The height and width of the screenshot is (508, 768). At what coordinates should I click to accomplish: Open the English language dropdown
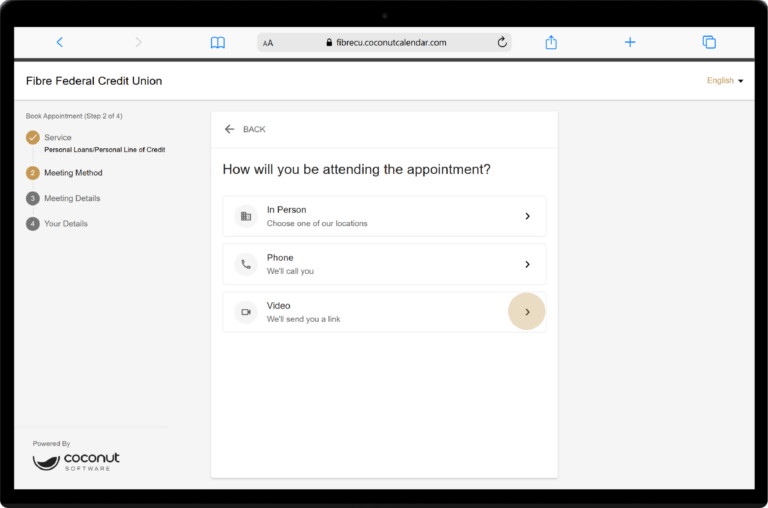[725, 81]
